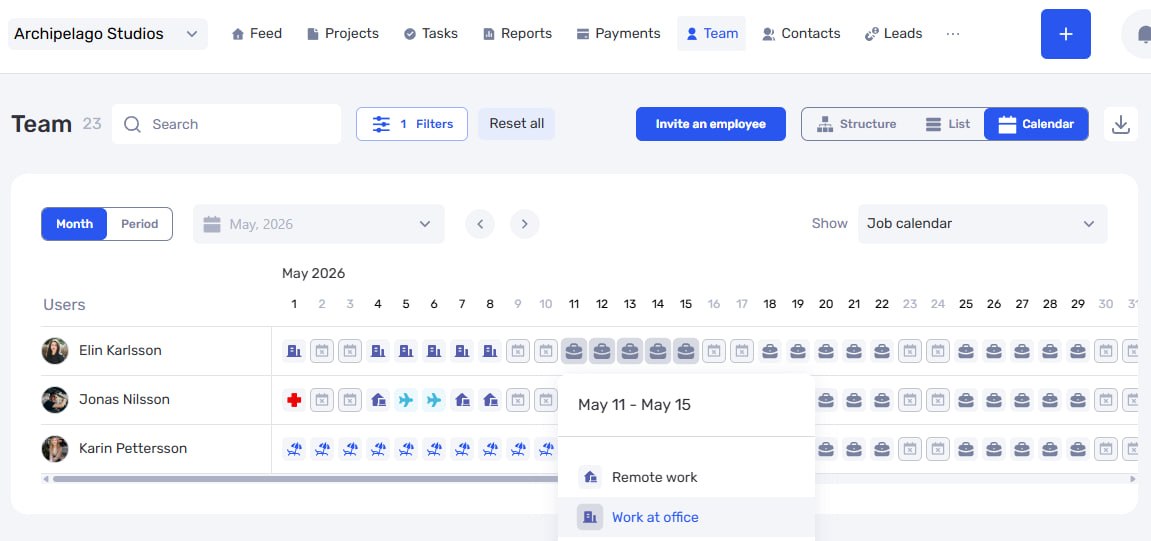The width and height of the screenshot is (1151, 541).
Task: Open the notification bell
Action: point(1141,34)
